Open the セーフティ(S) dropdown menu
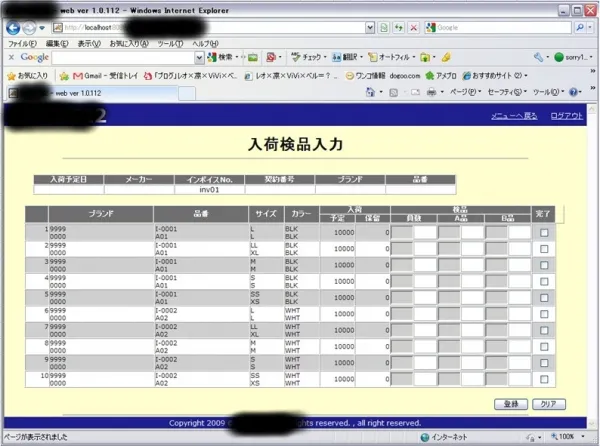 (x=507, y=92)
